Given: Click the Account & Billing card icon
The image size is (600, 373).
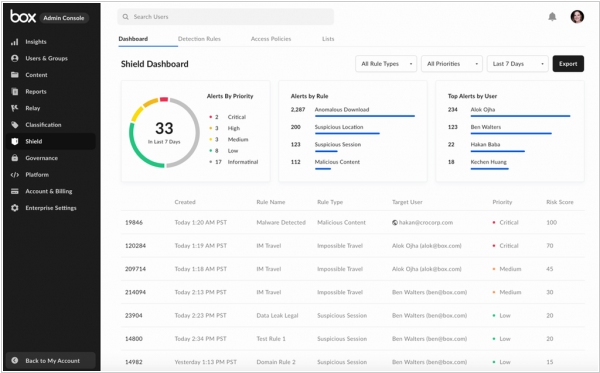Looking at the screenshot, I should click(15, 191).
